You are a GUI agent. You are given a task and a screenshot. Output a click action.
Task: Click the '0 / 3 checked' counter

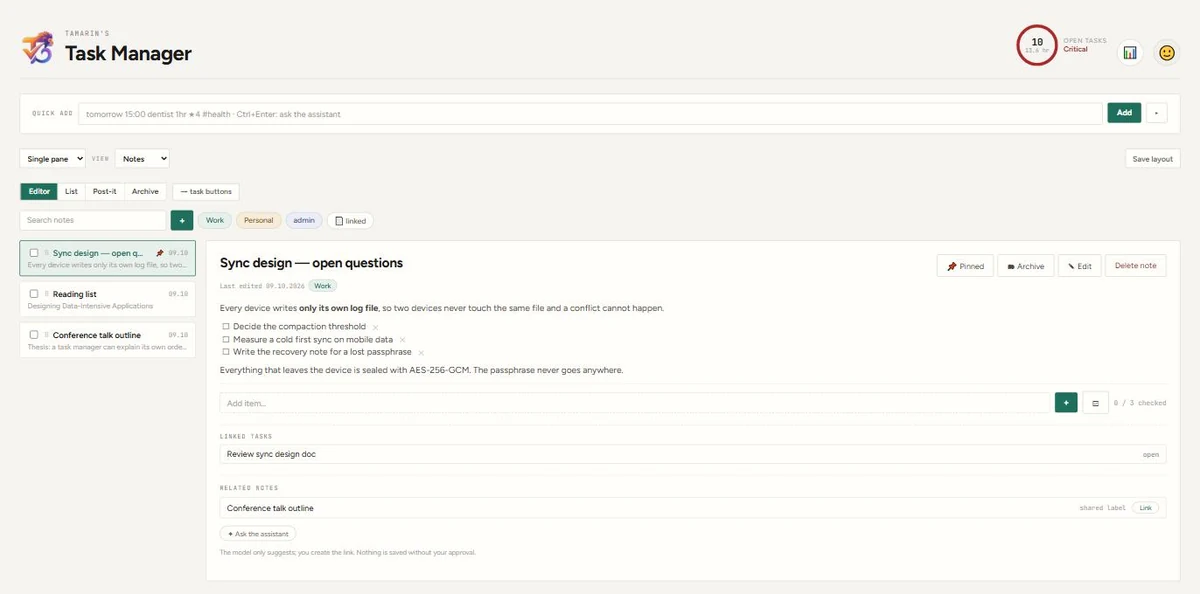(1140, 403)
